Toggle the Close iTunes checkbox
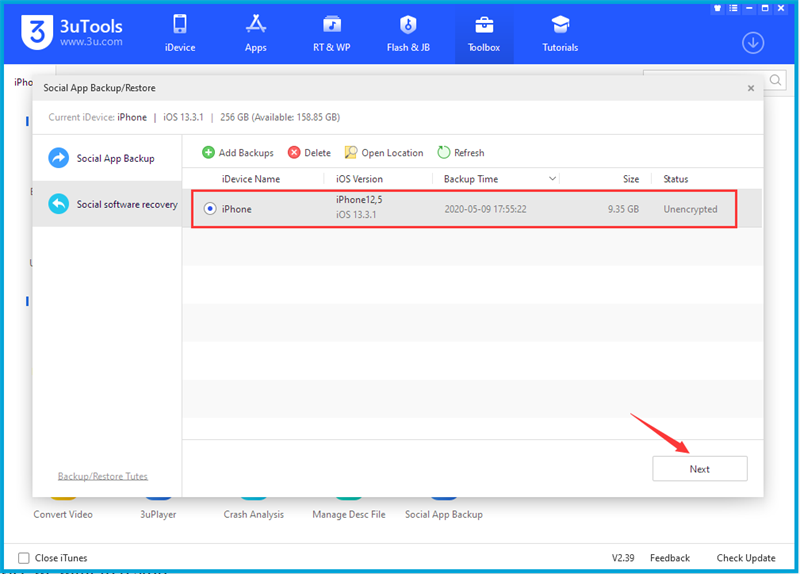This screenshot has width=800, height=574. click(x=23, y=558)
